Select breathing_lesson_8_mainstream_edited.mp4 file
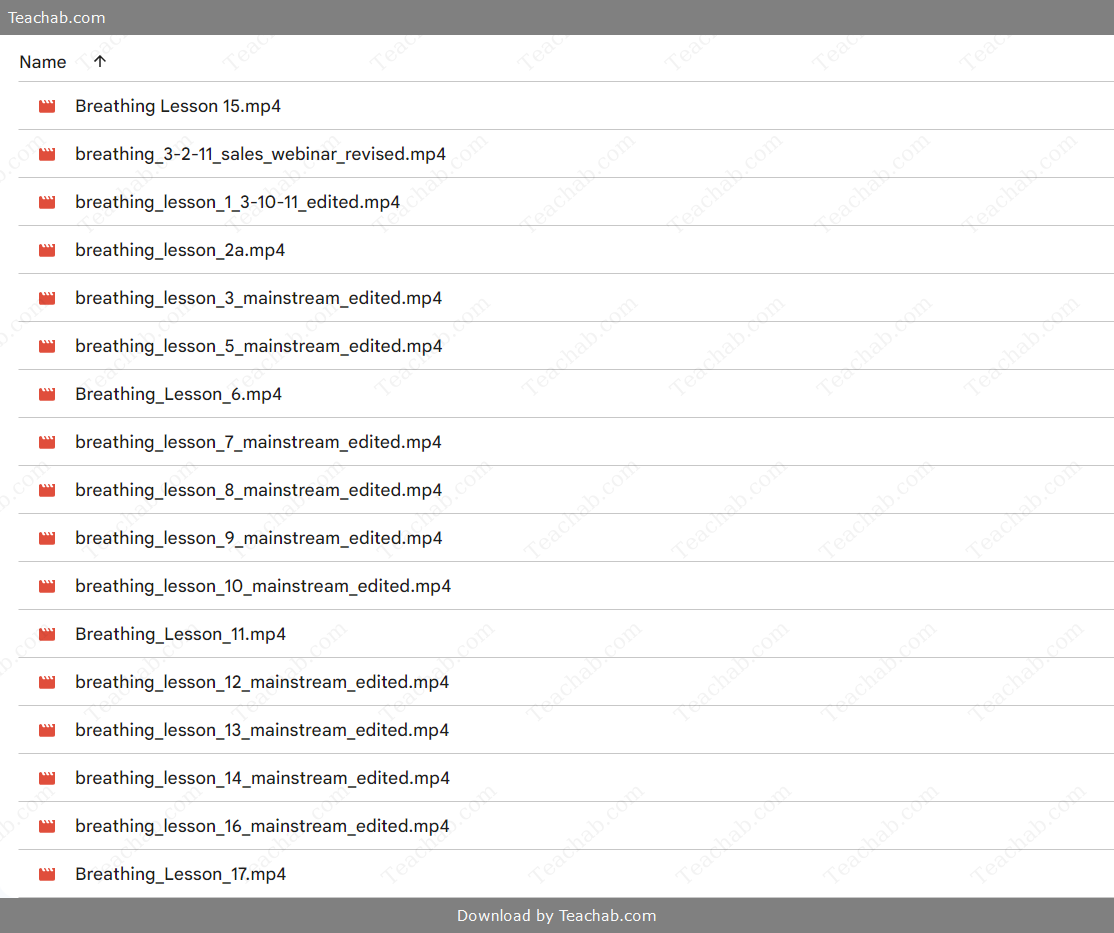Viewport: 1114px width, 933px height. (x=258, y=490)
